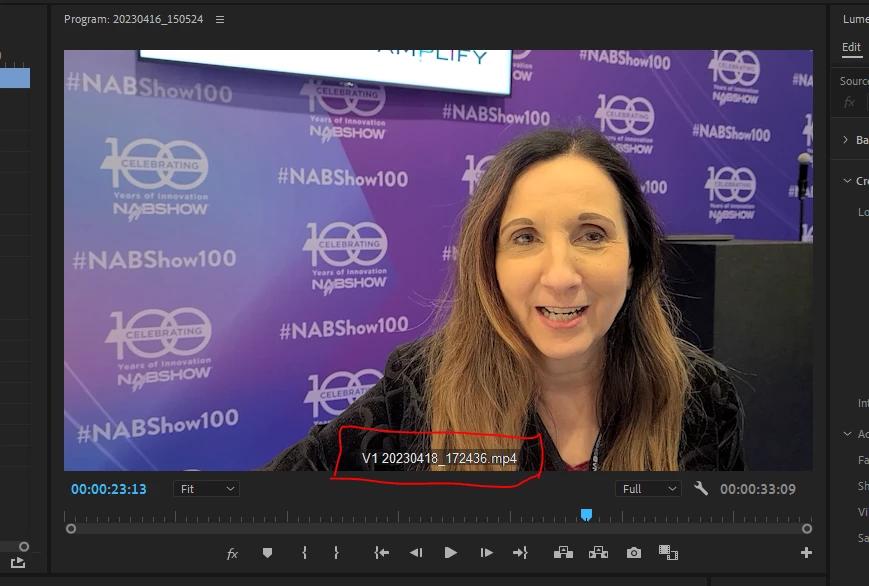Click the blue playhead on time ruler
The image size is (869, 586).
tap(586, 515)
